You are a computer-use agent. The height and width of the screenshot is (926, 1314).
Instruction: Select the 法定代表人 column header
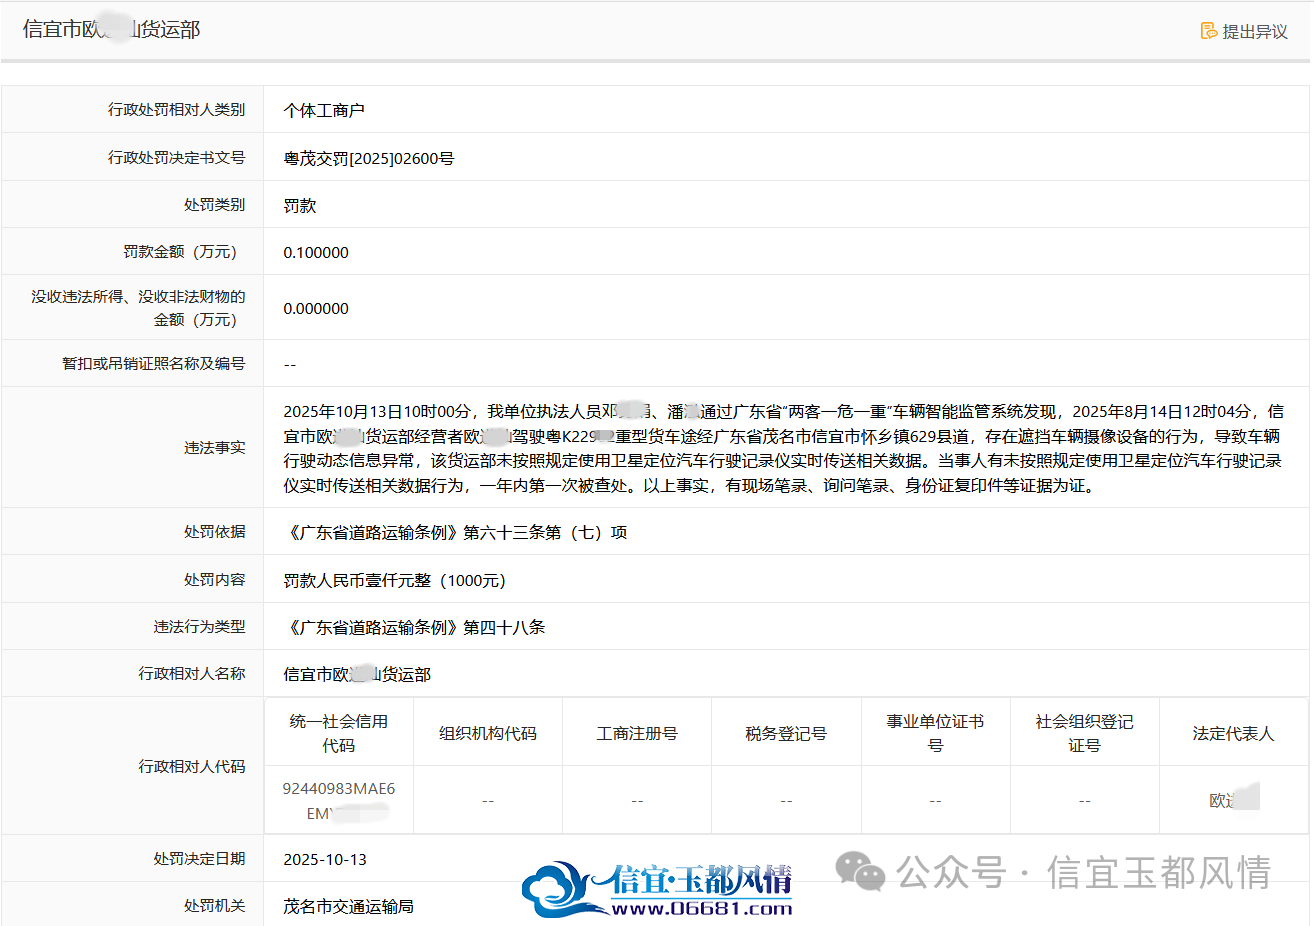[1233, 733]
